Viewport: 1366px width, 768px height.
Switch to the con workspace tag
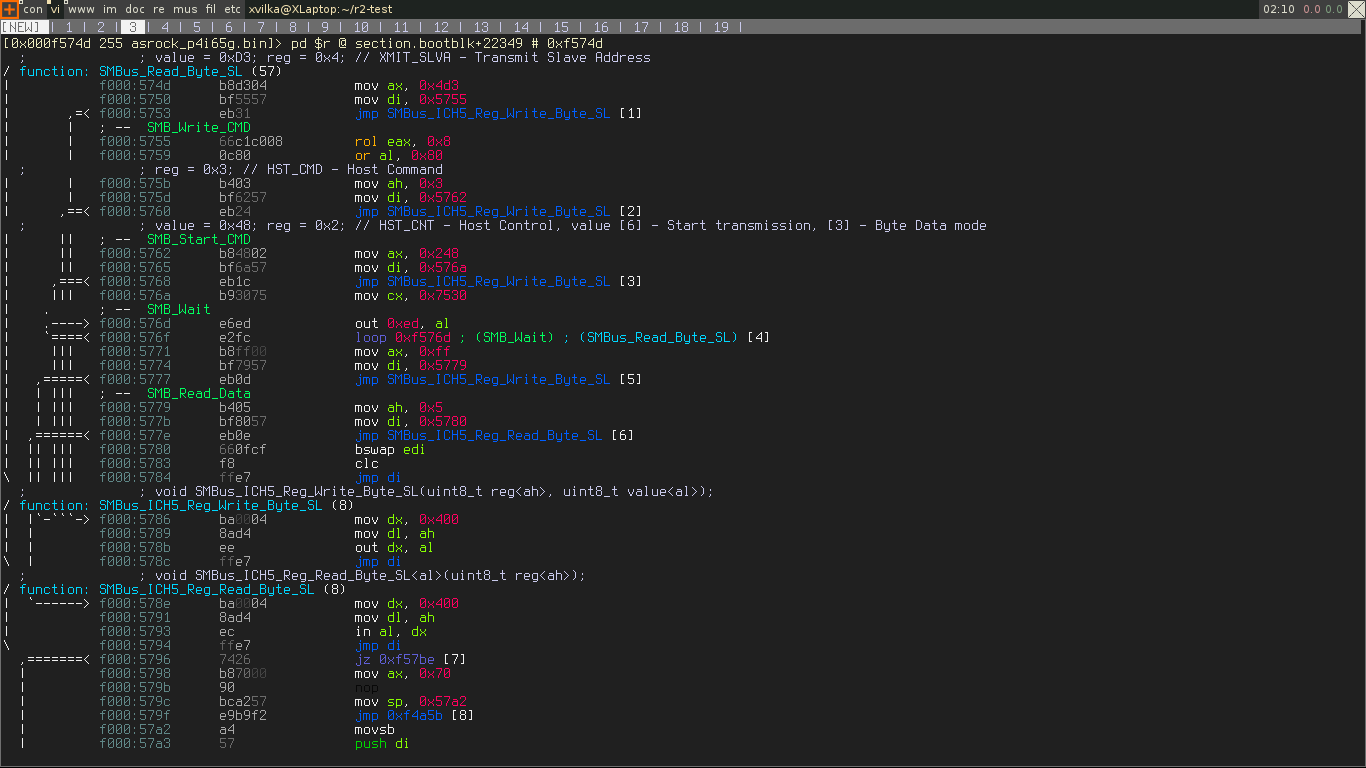(x=33, y=9)
